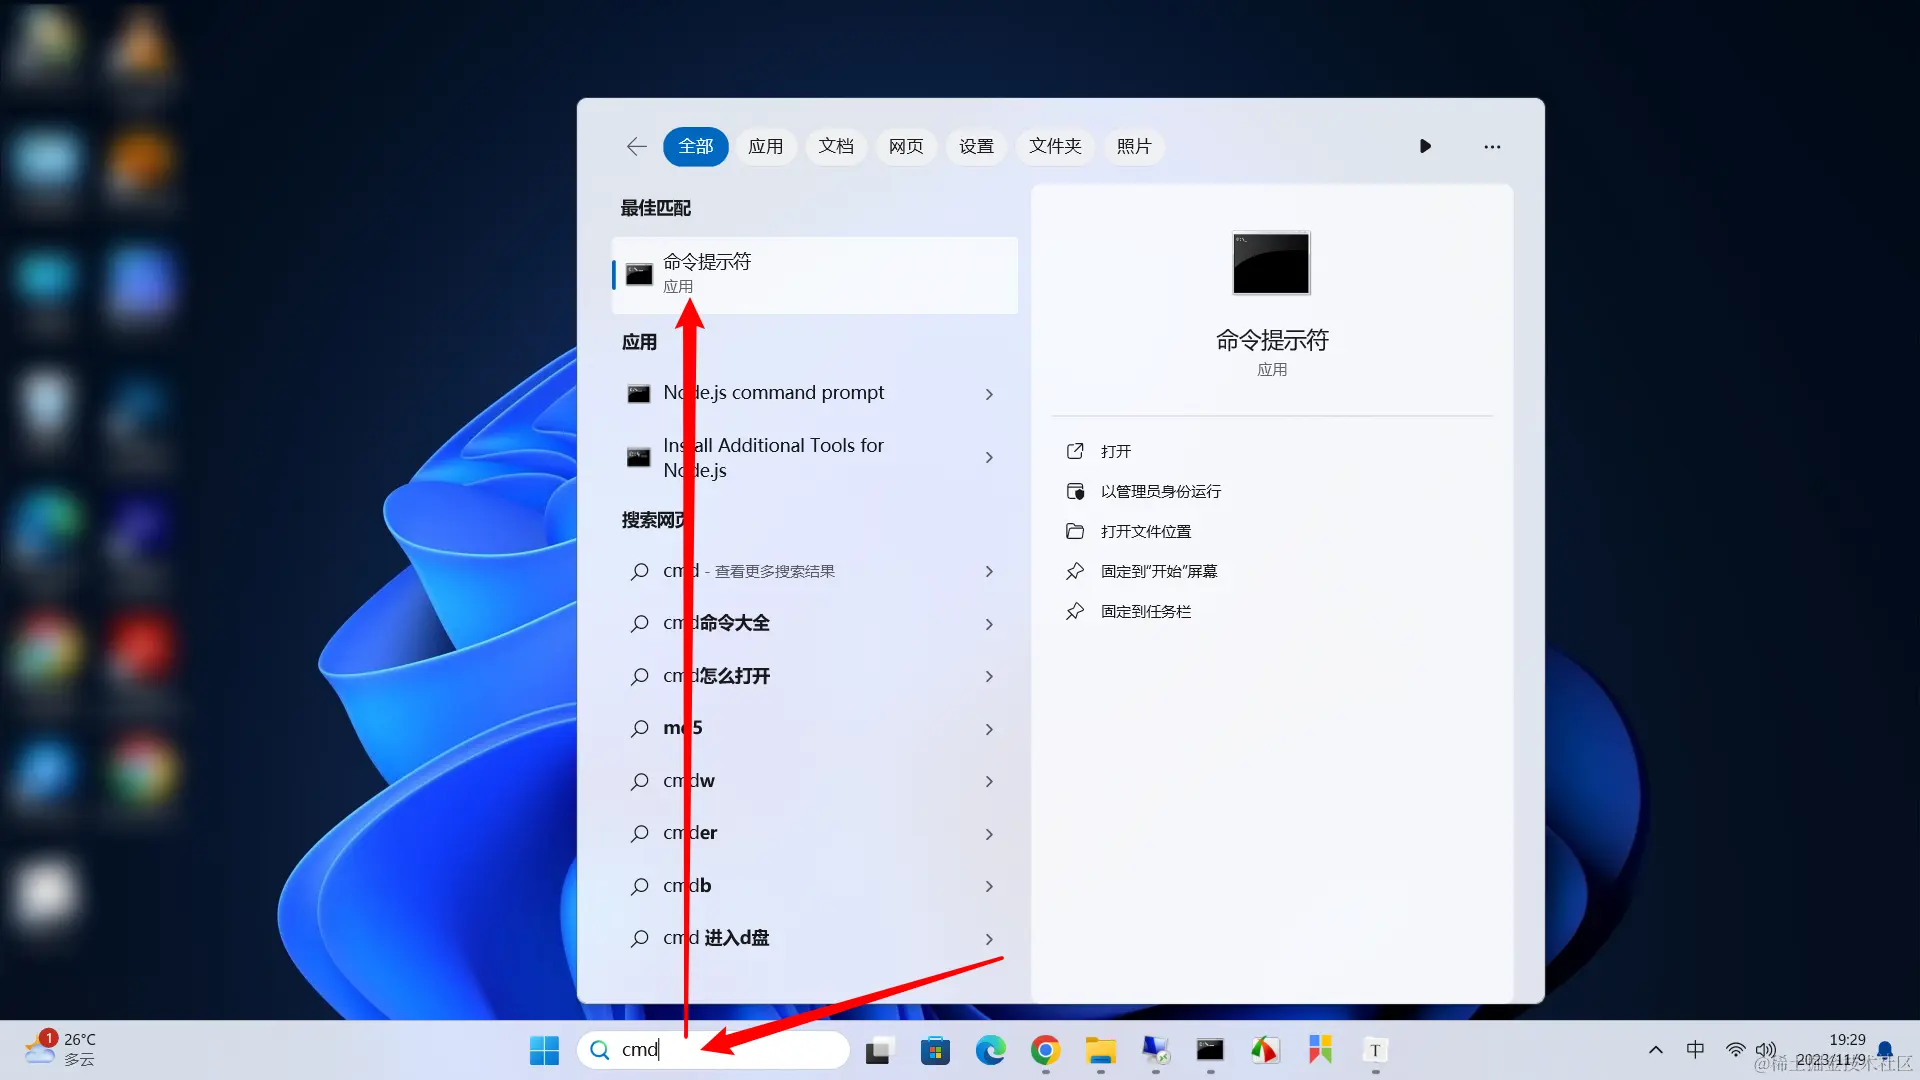Open Google Chrome from the taskbar
This screenshot has width=1920, height=1080.
1045,1050
